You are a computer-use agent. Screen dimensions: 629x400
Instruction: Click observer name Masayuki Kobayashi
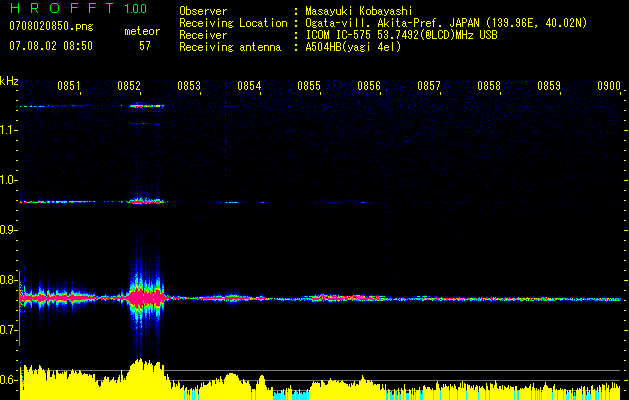tap(359, 11)
